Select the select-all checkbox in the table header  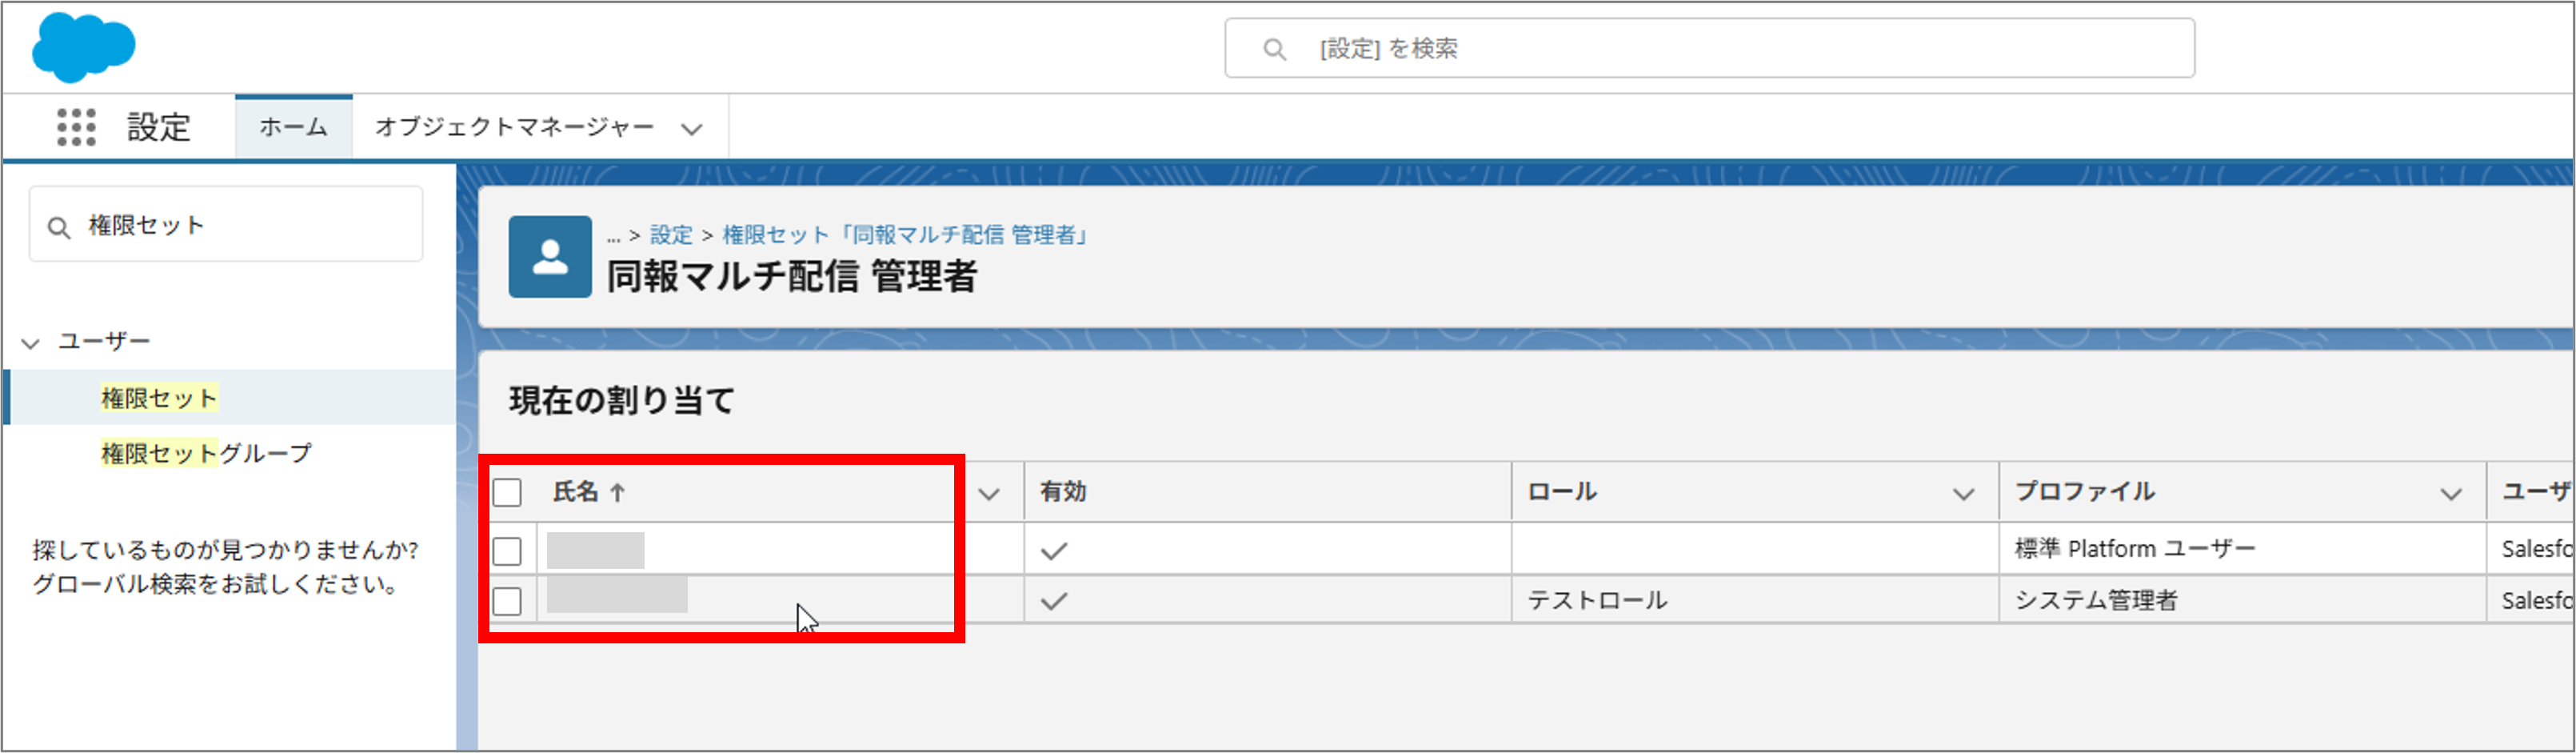[509, 492]
